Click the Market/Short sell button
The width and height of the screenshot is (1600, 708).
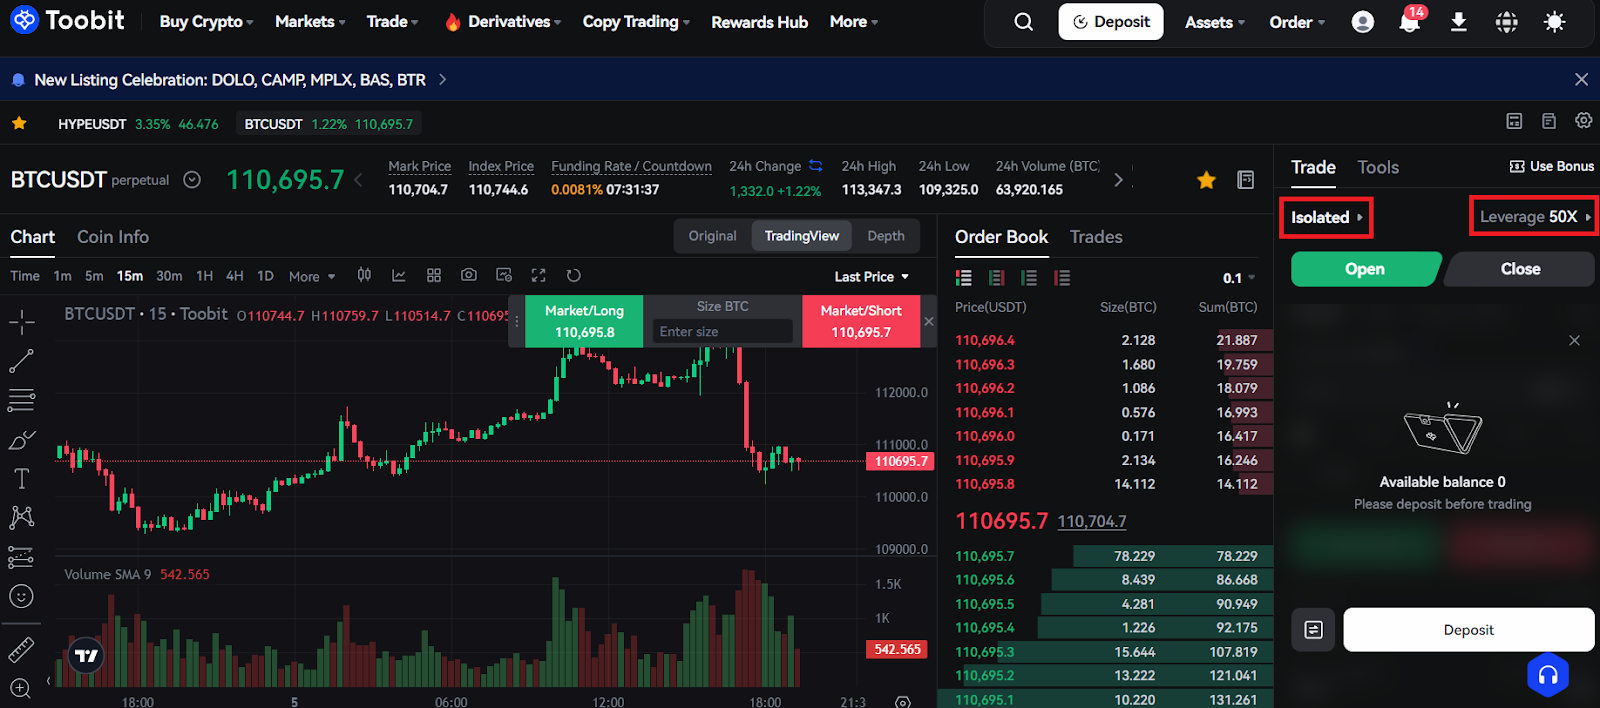click(x=861, y=321)
